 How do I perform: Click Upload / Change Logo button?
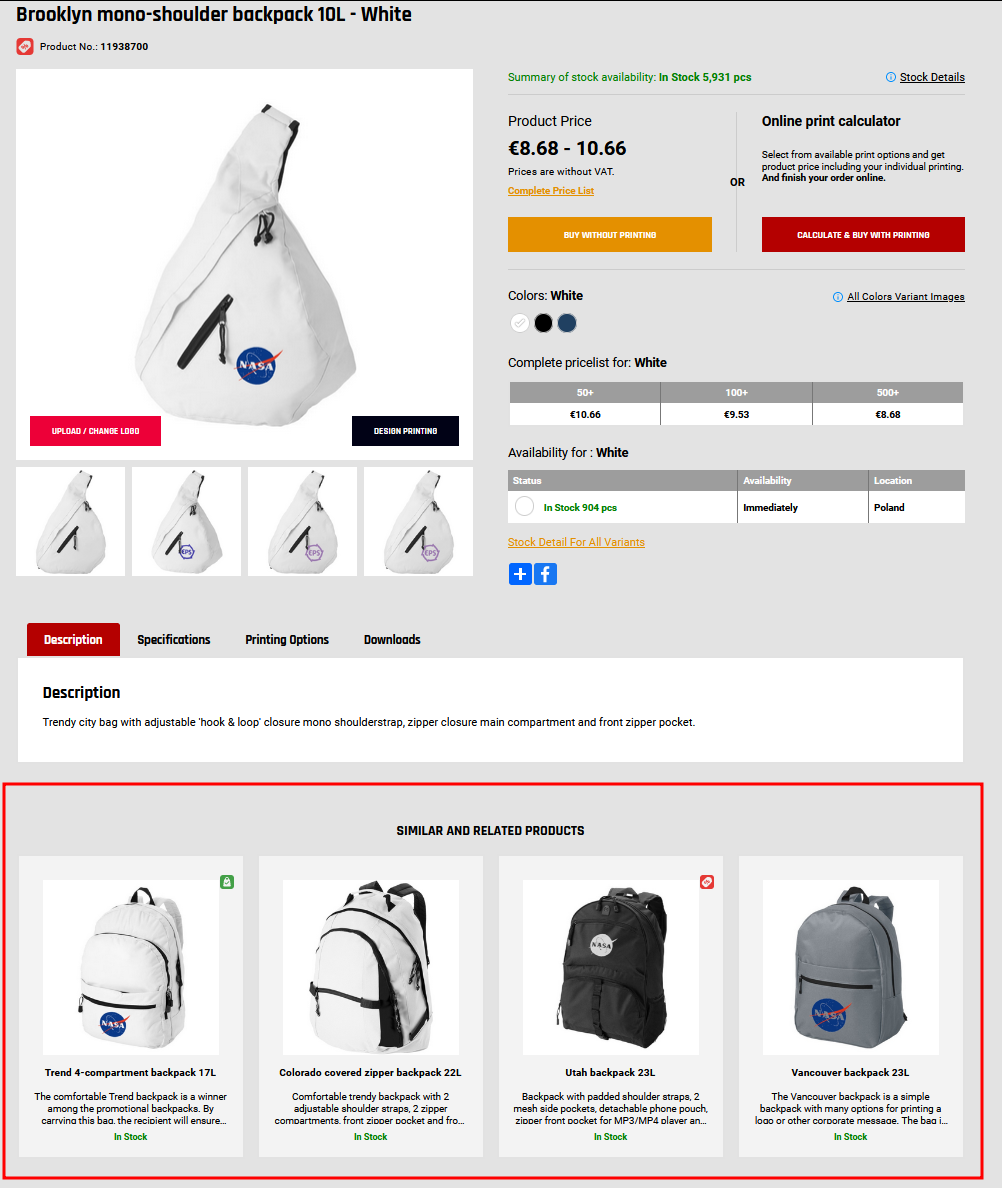click(95, 431)
